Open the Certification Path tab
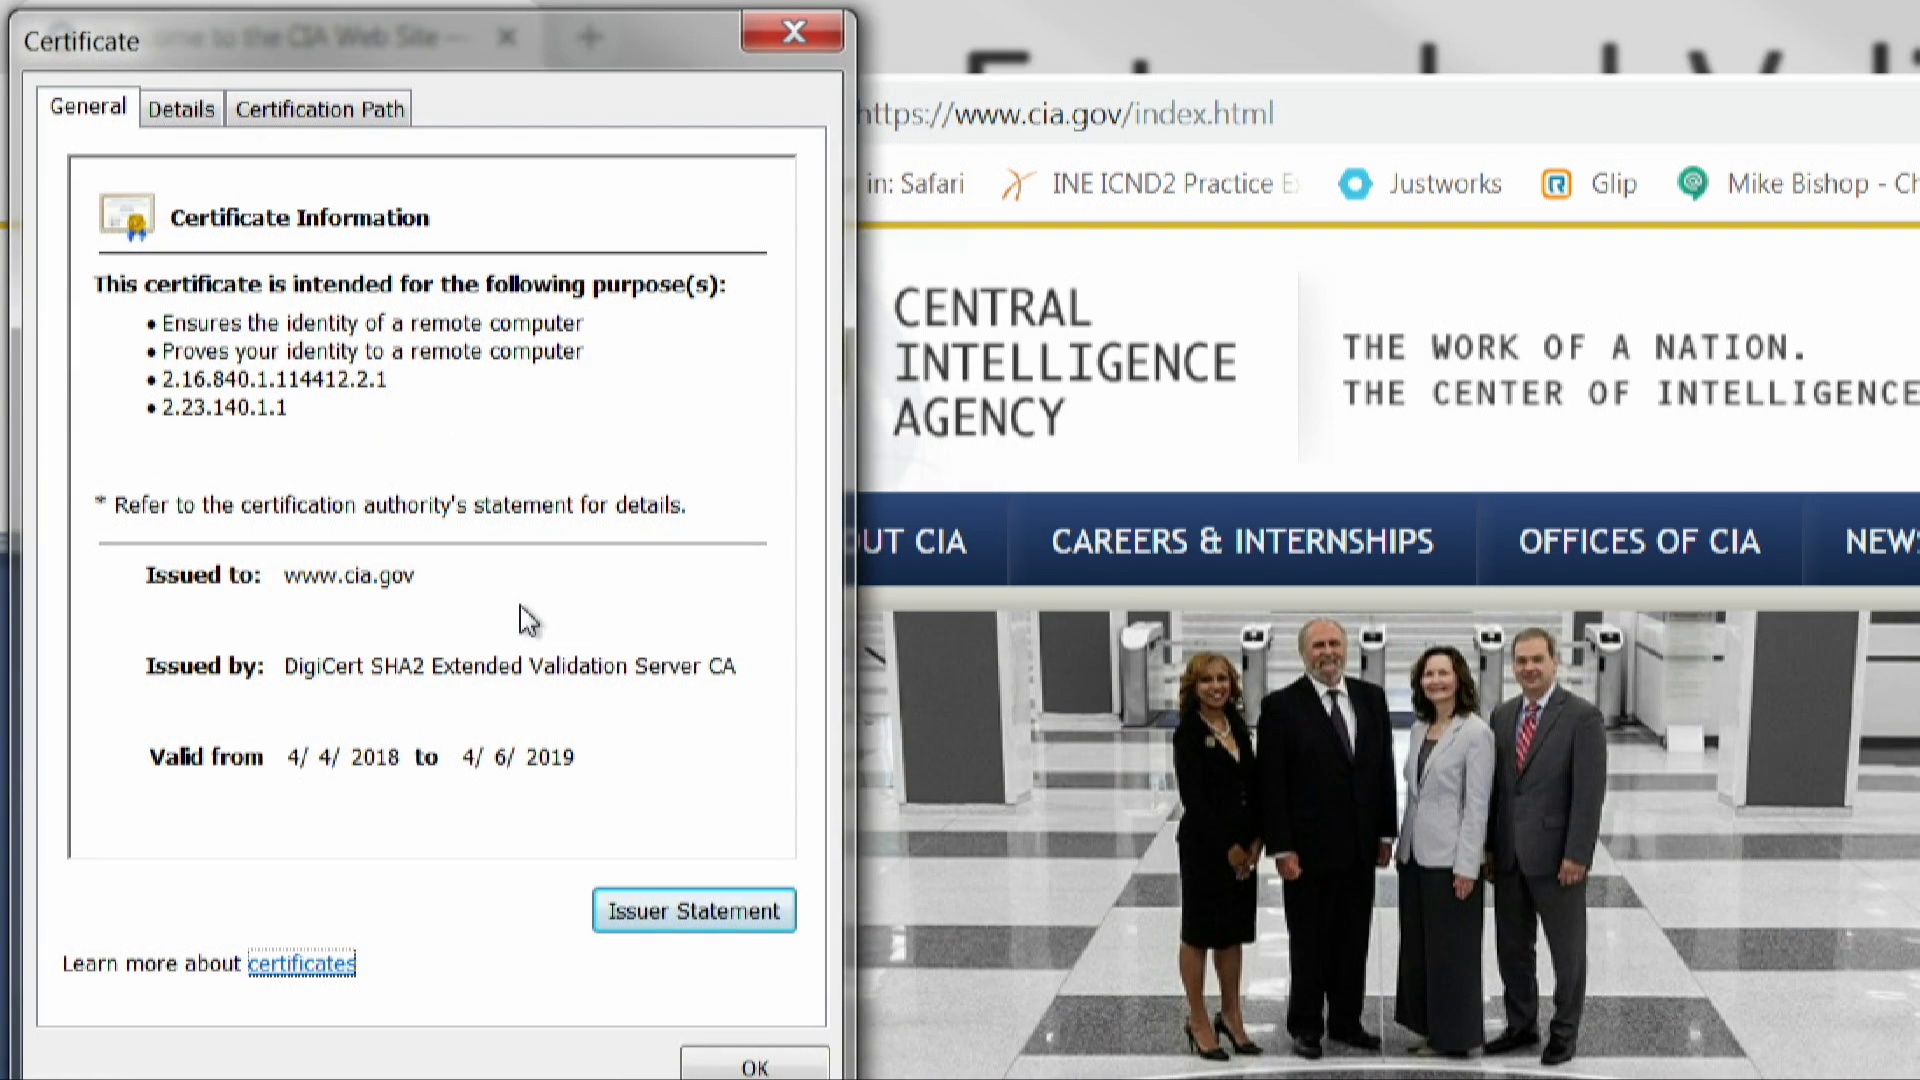This screenshot has width=1920, height=1080. click(320, 109)
